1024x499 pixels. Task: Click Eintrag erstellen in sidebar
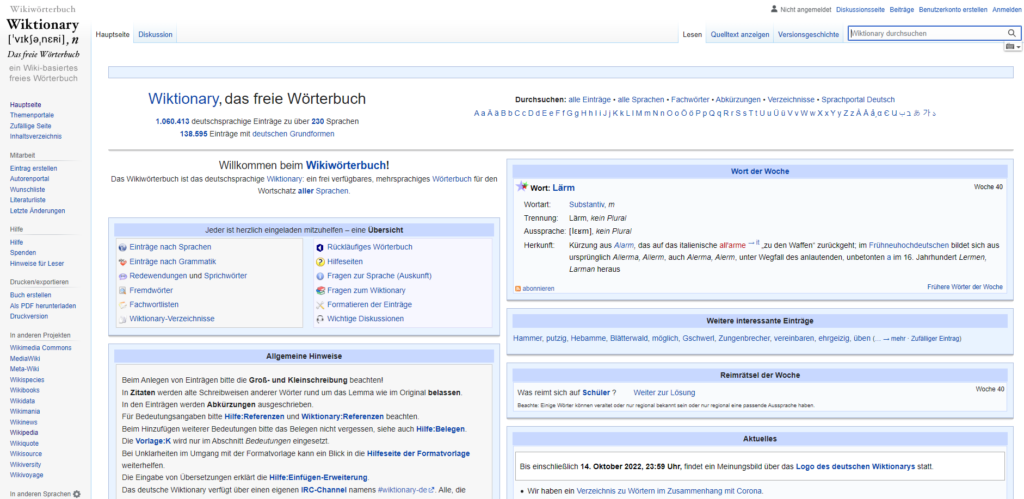click(33, 169)
